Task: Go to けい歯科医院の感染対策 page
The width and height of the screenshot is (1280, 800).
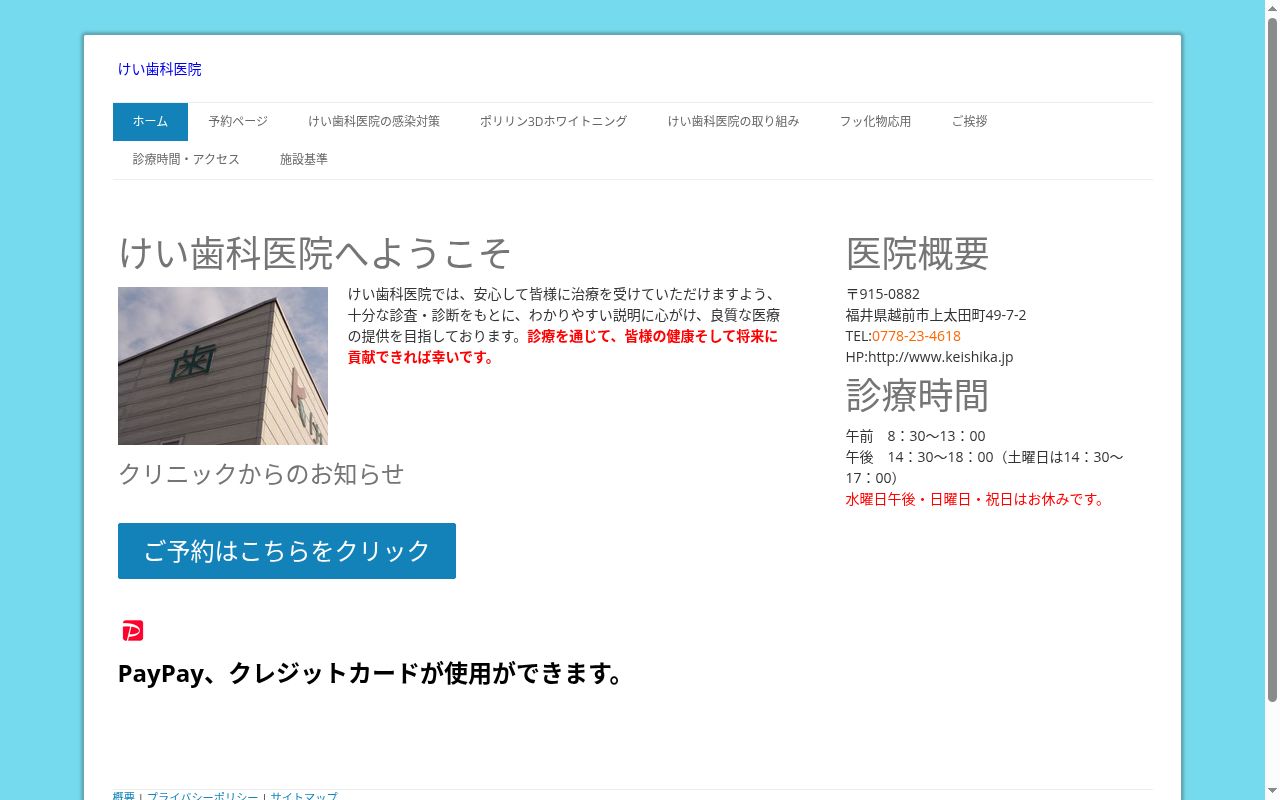Action: click(x=374, y=121)
